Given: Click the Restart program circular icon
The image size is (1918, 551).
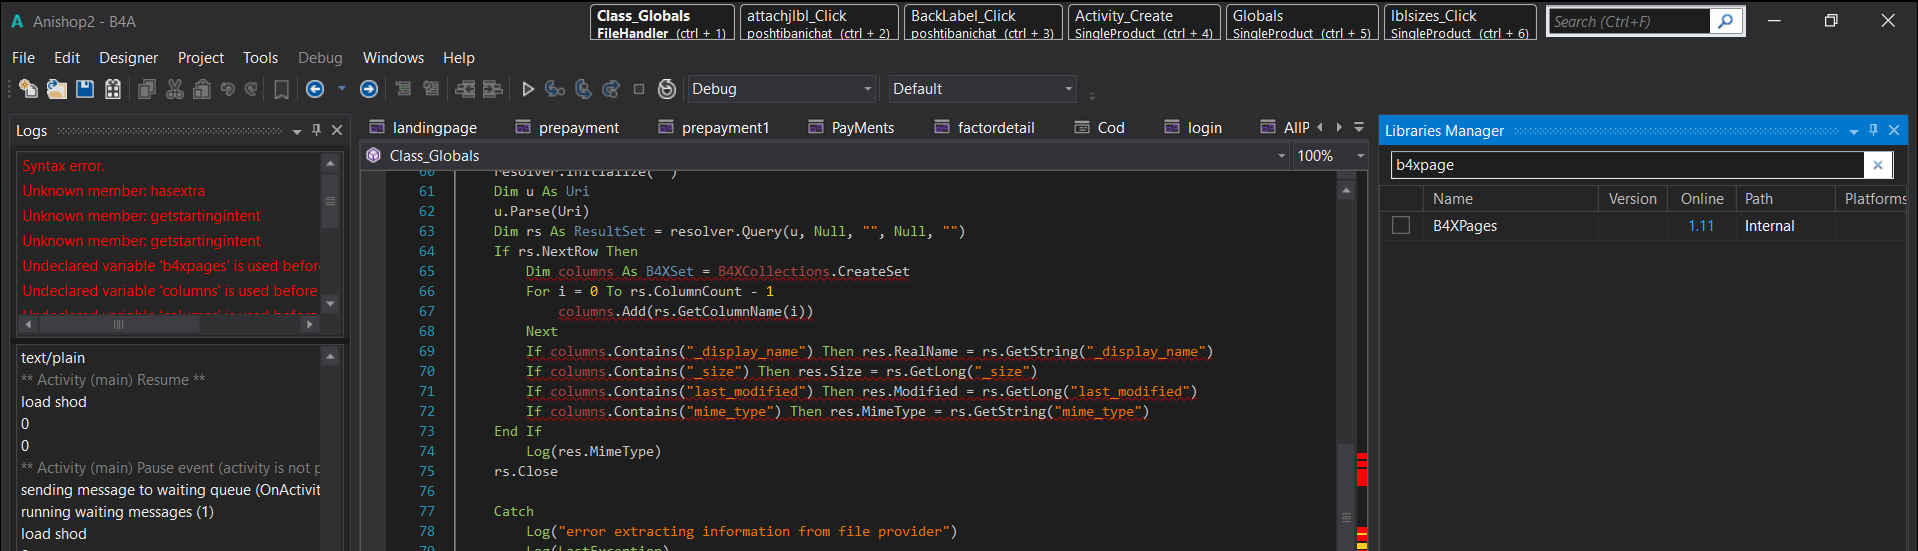Looking at the screenshot, I should [667, 89].
